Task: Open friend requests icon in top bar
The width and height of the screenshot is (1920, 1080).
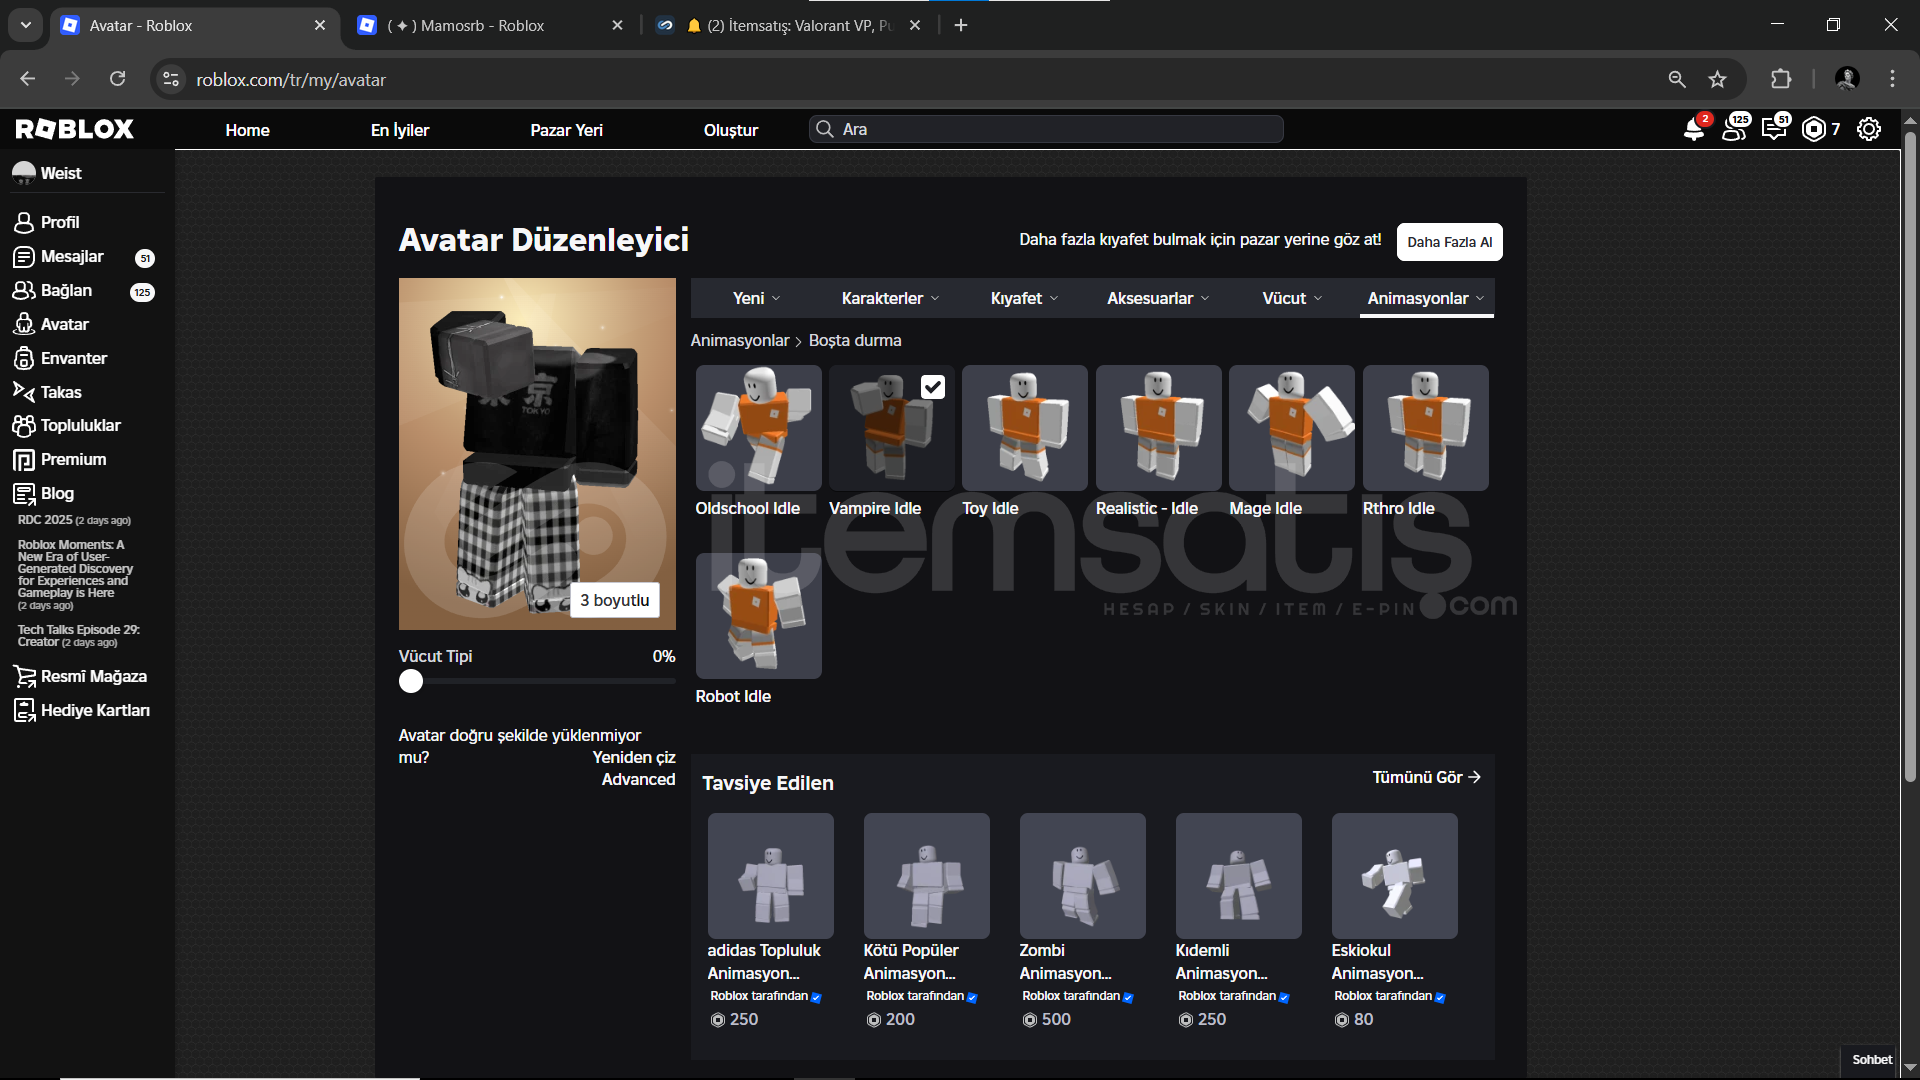Action: click(1735, 129)
